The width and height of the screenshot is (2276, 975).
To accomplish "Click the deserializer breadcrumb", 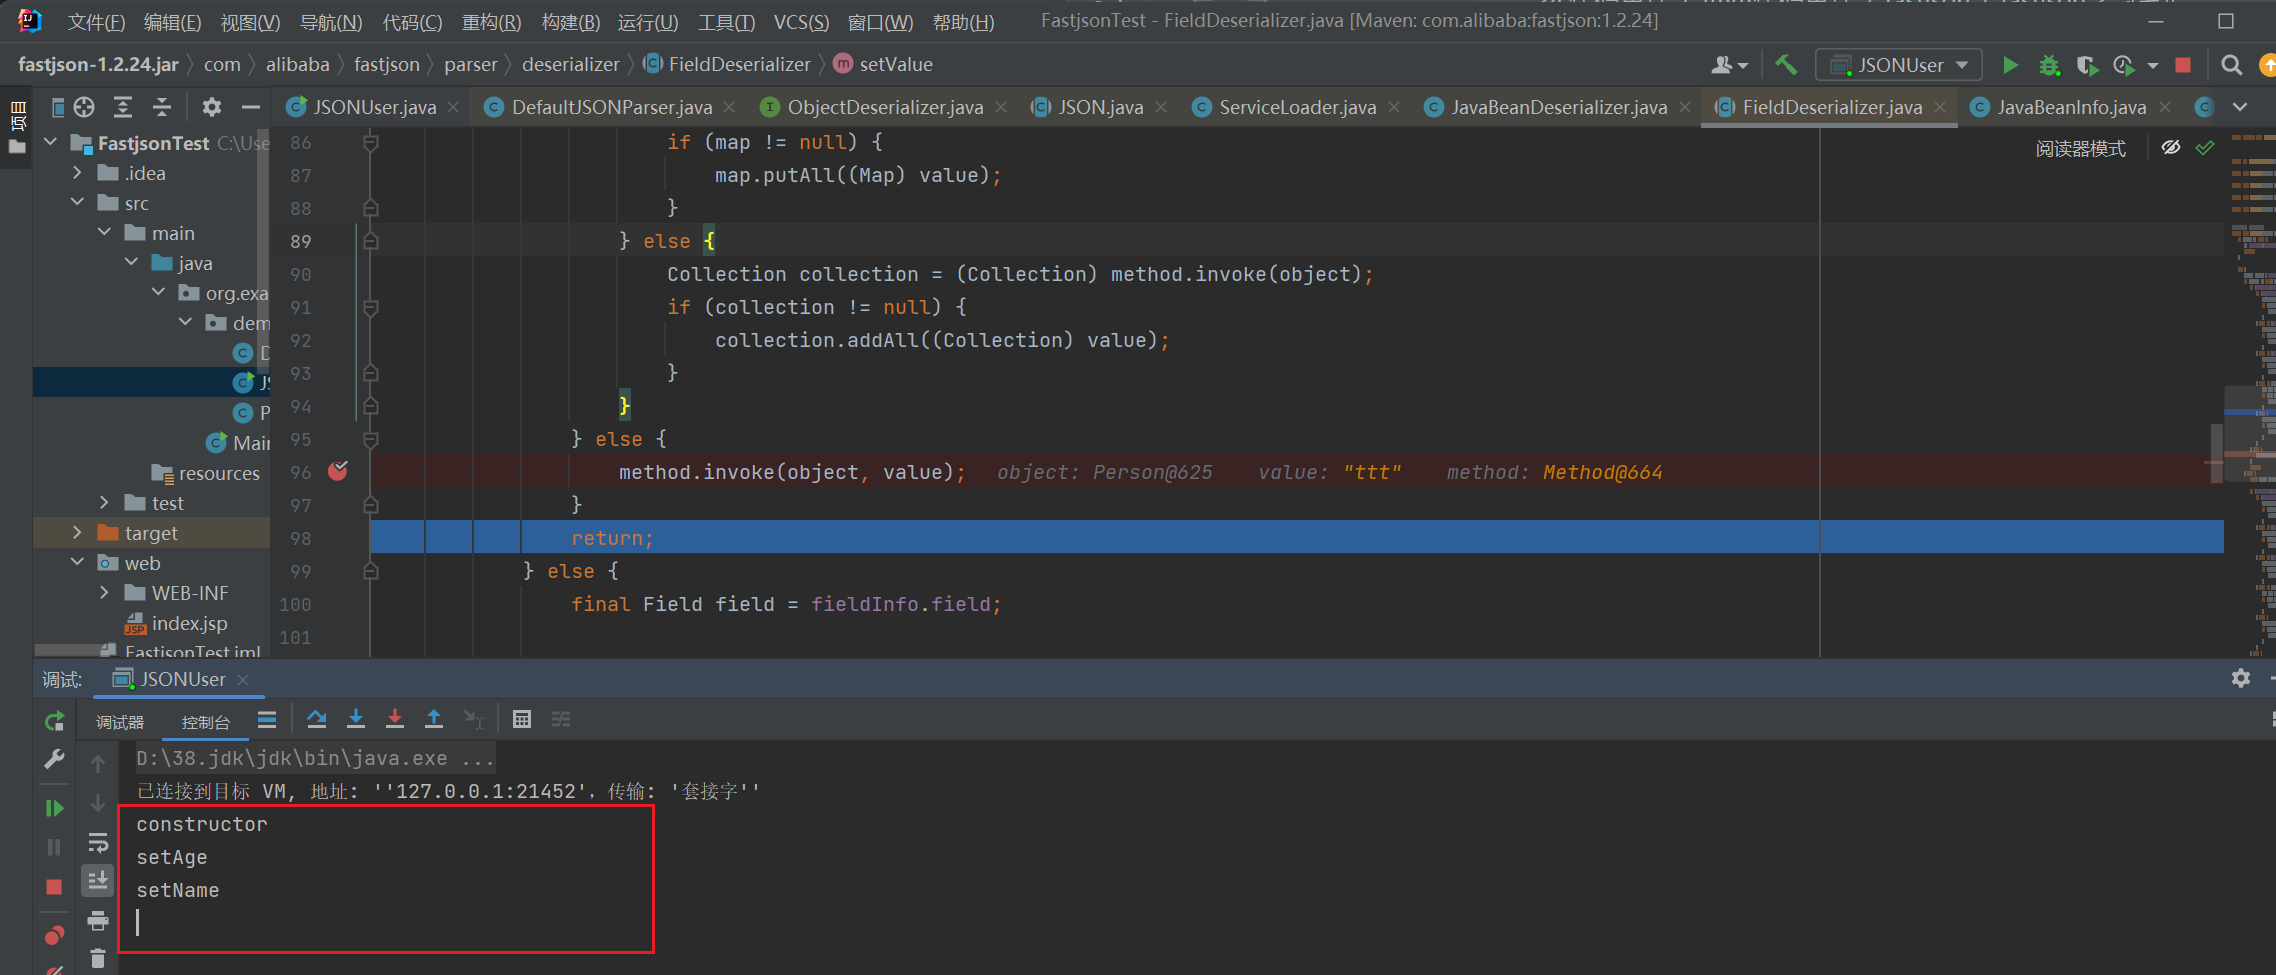I will click(x=571, y=65).
